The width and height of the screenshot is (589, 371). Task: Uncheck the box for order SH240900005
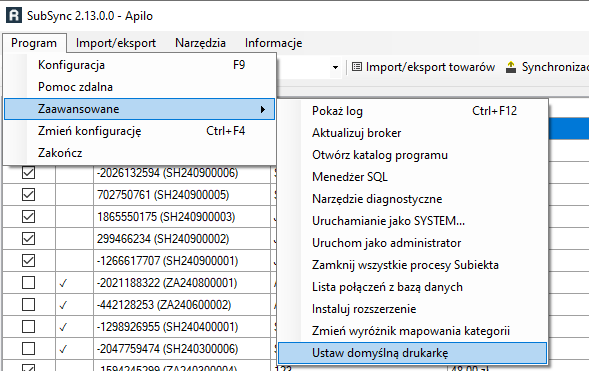tap(29, 195)
